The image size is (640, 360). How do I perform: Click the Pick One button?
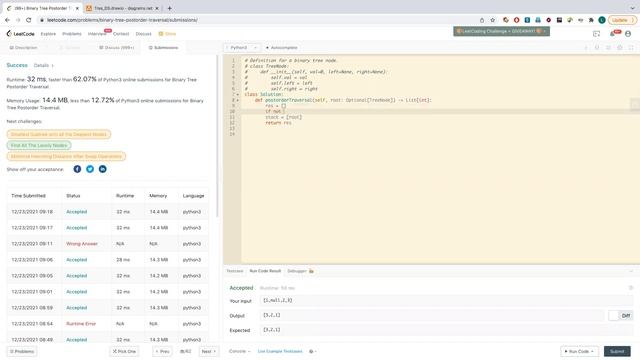(x=124, y=351)
